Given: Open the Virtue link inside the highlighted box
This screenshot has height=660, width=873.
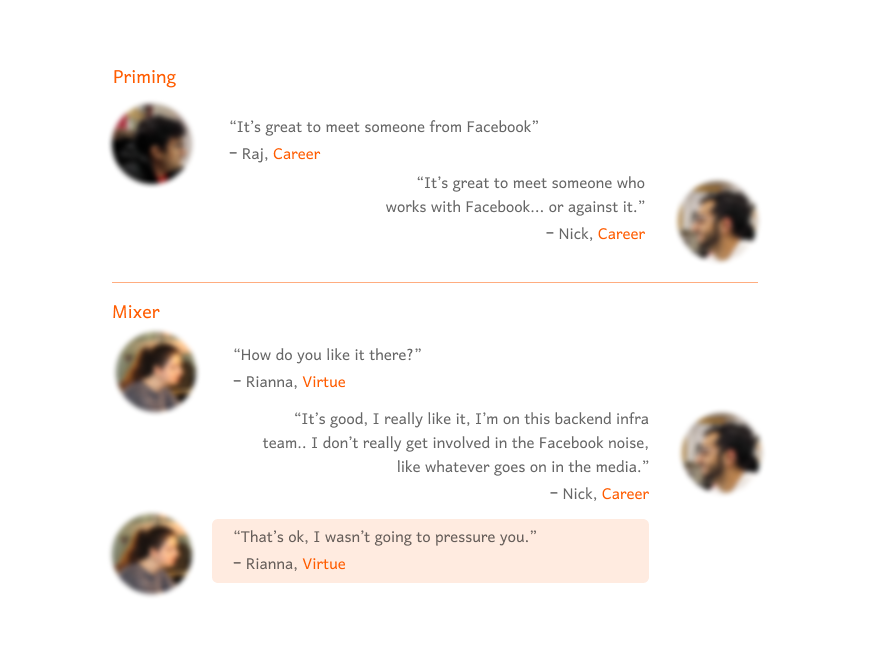Looking at the screenshot, I should pyautogui.click(x=324, y=564).
